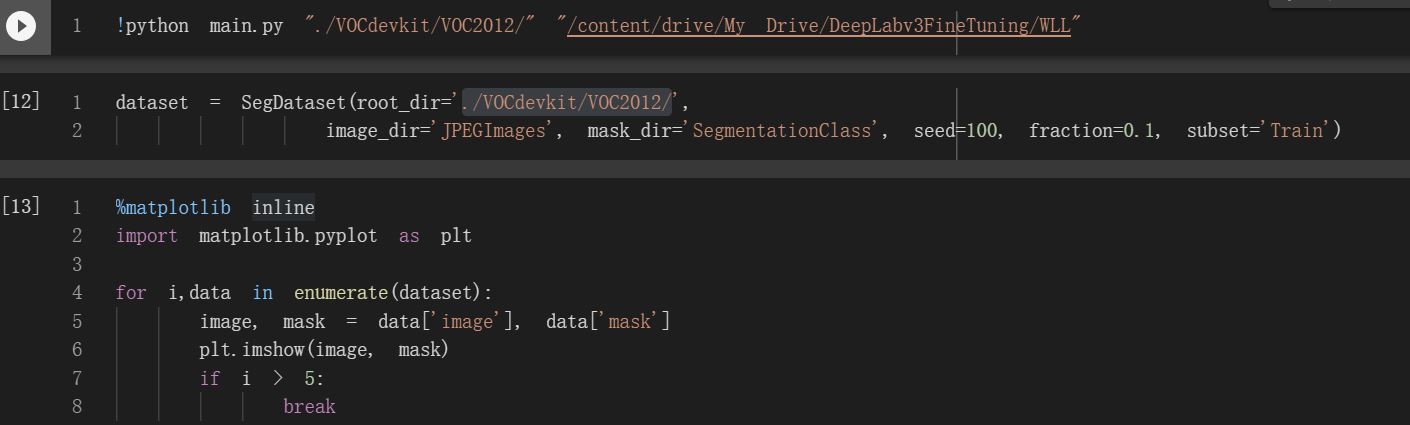
Task: Click the partially visible toolbar at top right
Action: pyautogui.click(x=1338, y=3)
